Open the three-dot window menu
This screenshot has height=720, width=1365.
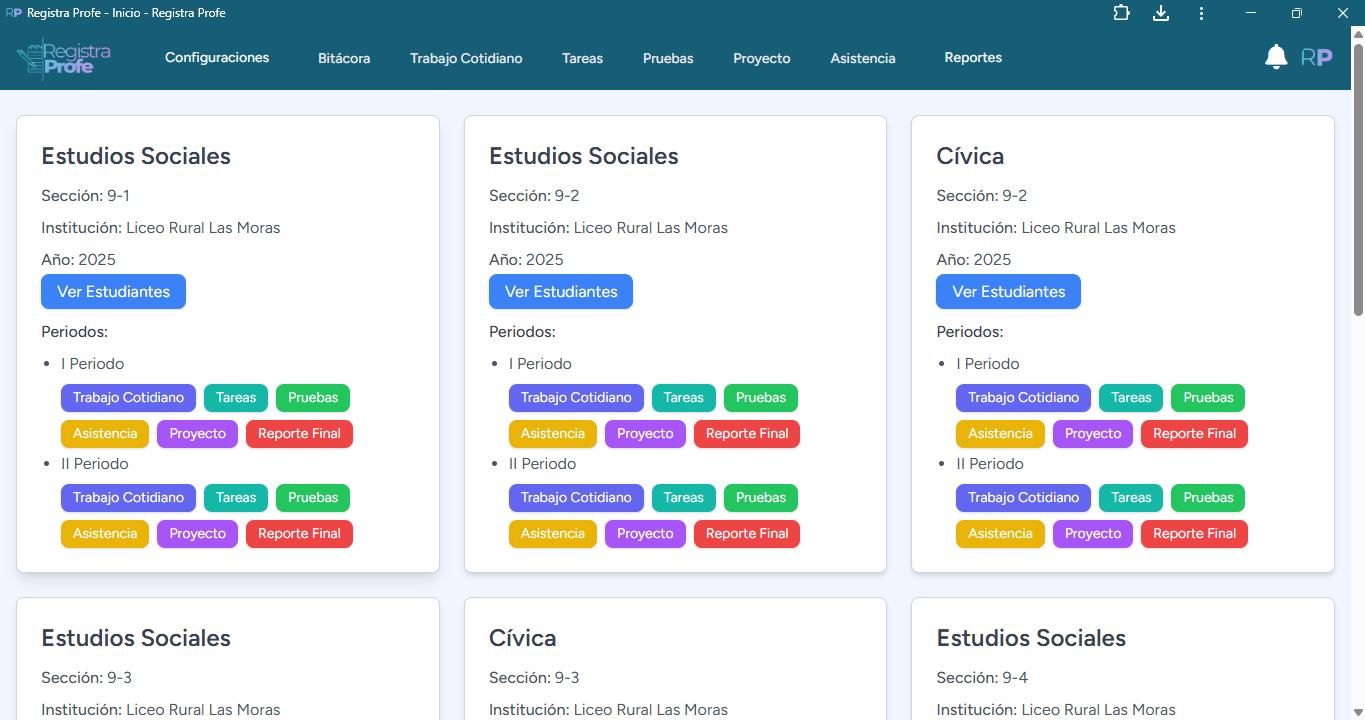(1201, 13)
